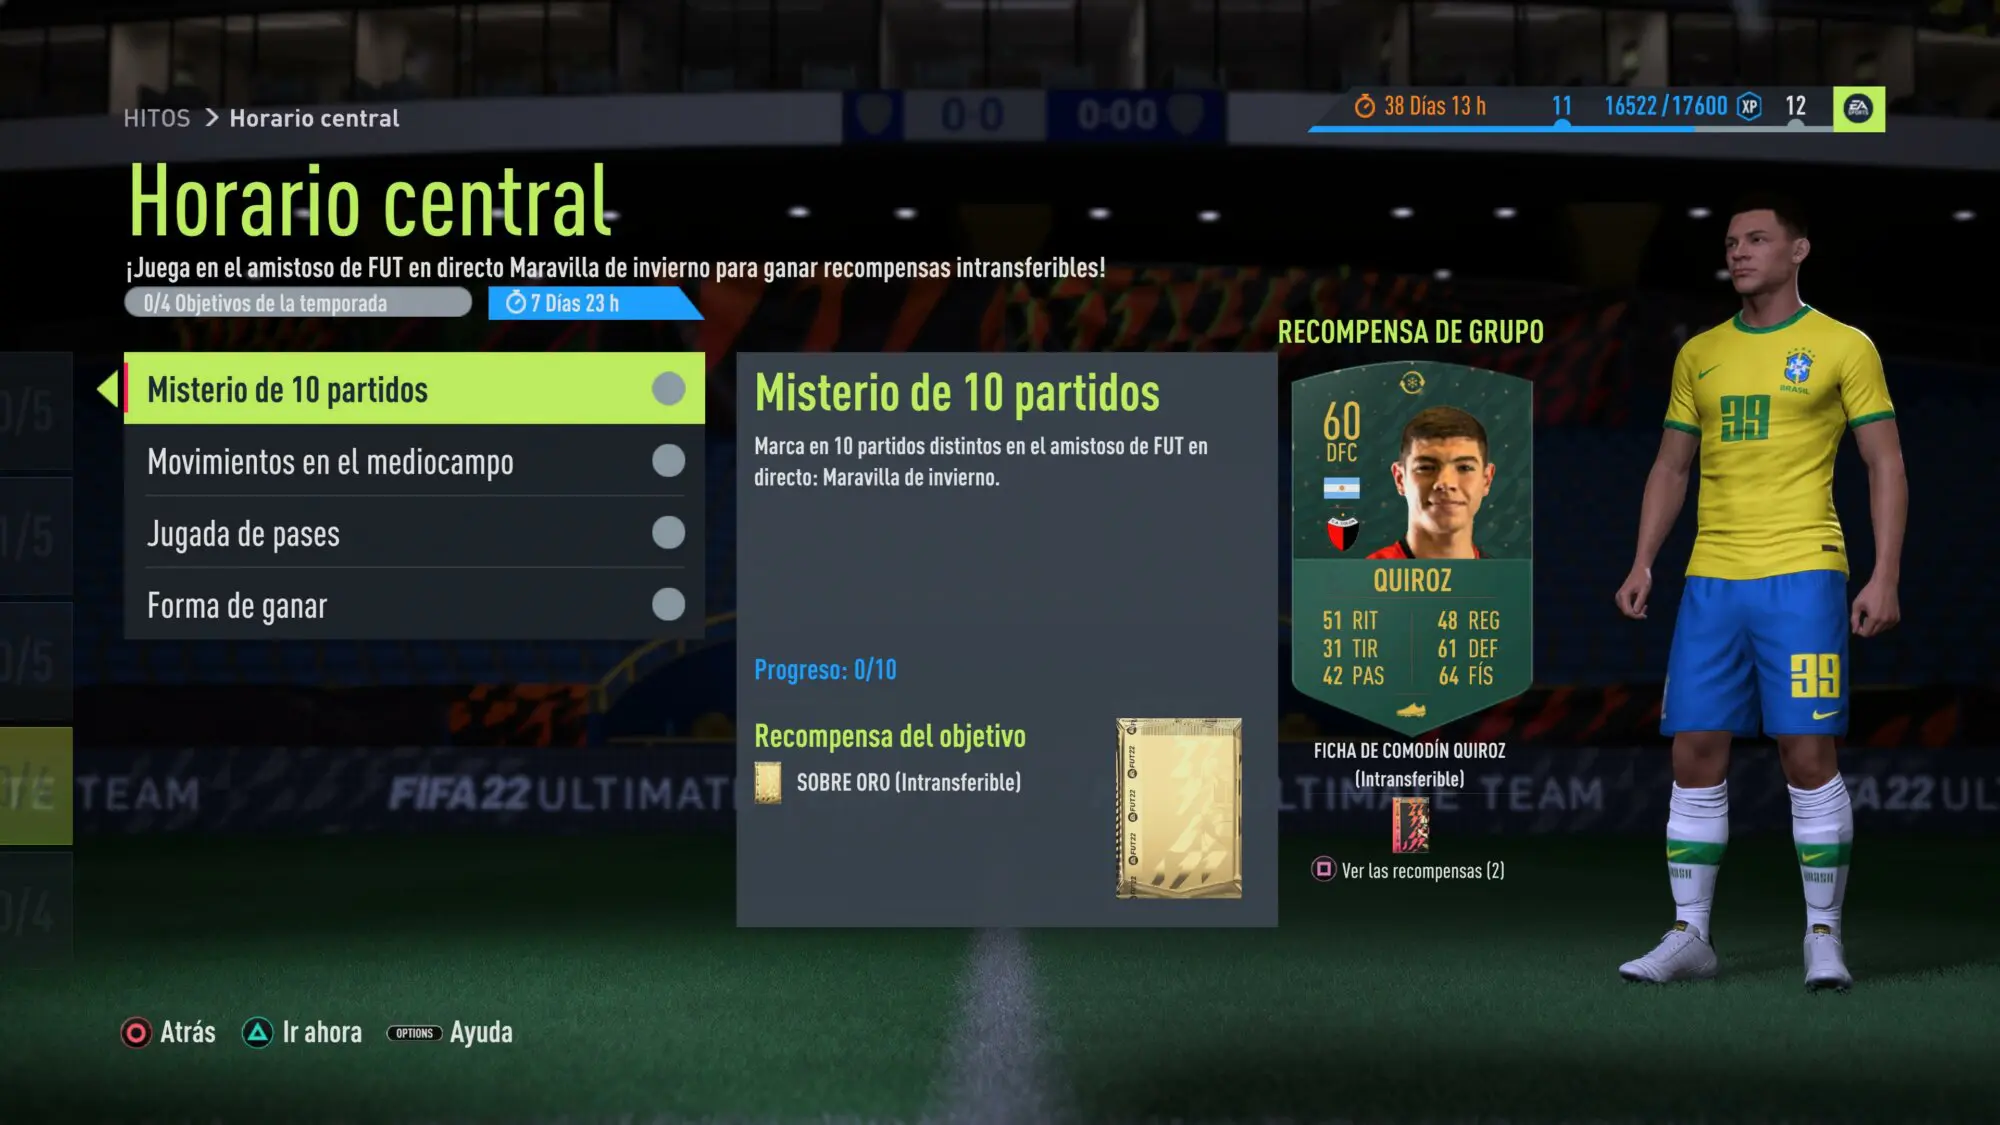The width and height of the screenshot is (2000, 1125).
Task: Click Ver las recompensas (2) link
Action: (1423, 871)
